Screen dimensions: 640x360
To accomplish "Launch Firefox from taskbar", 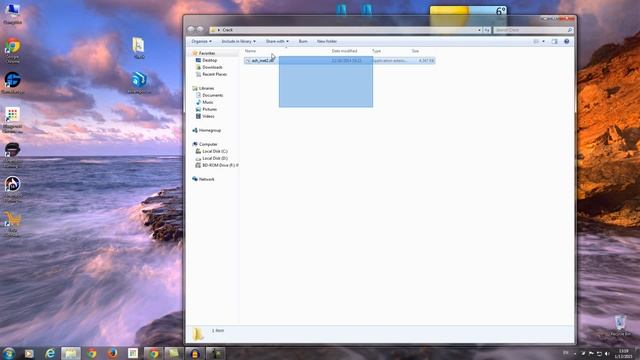I will 112,353.
